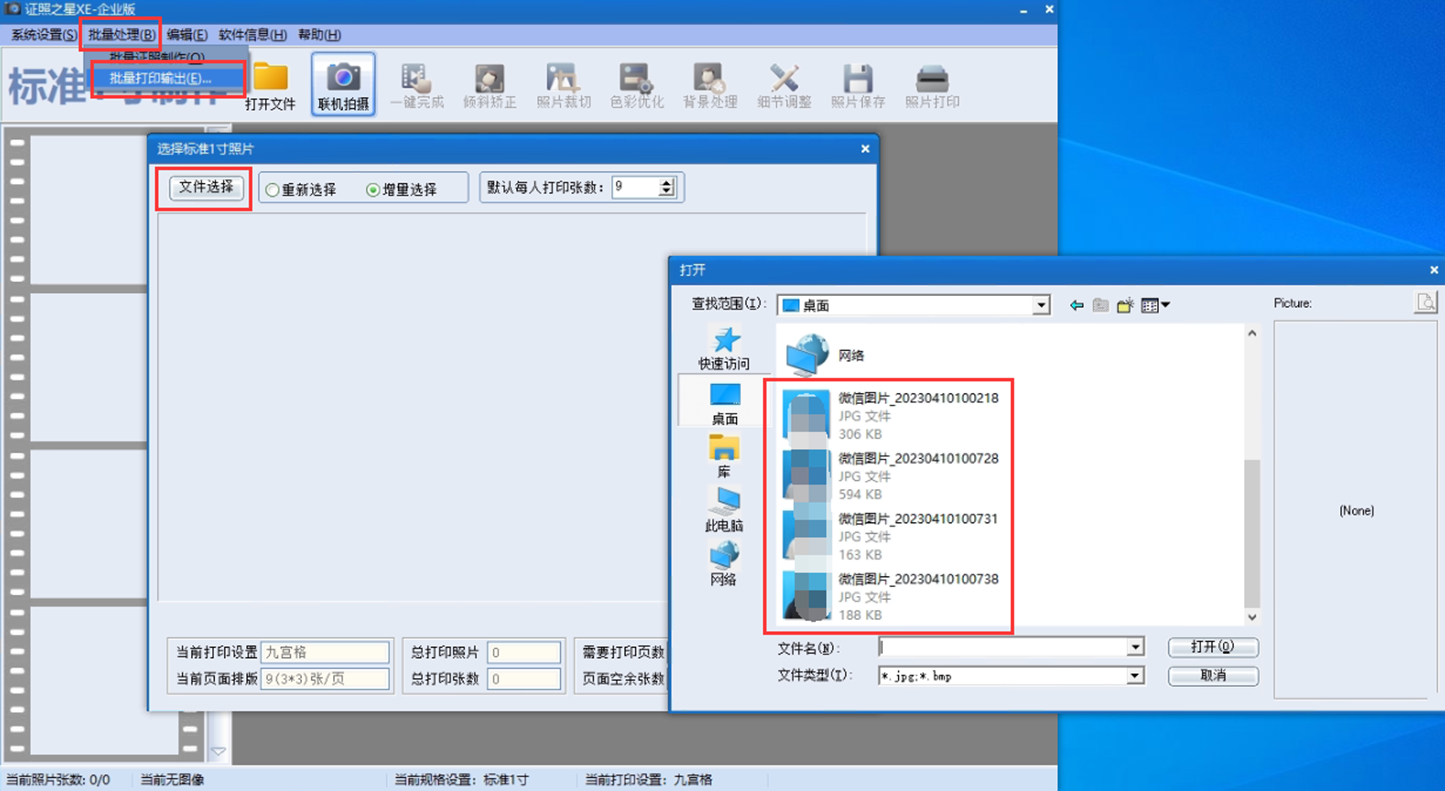Viewport: 1445px width, 791px height.
Task: Click the 照片打印 printer icon
Action: 932,78
